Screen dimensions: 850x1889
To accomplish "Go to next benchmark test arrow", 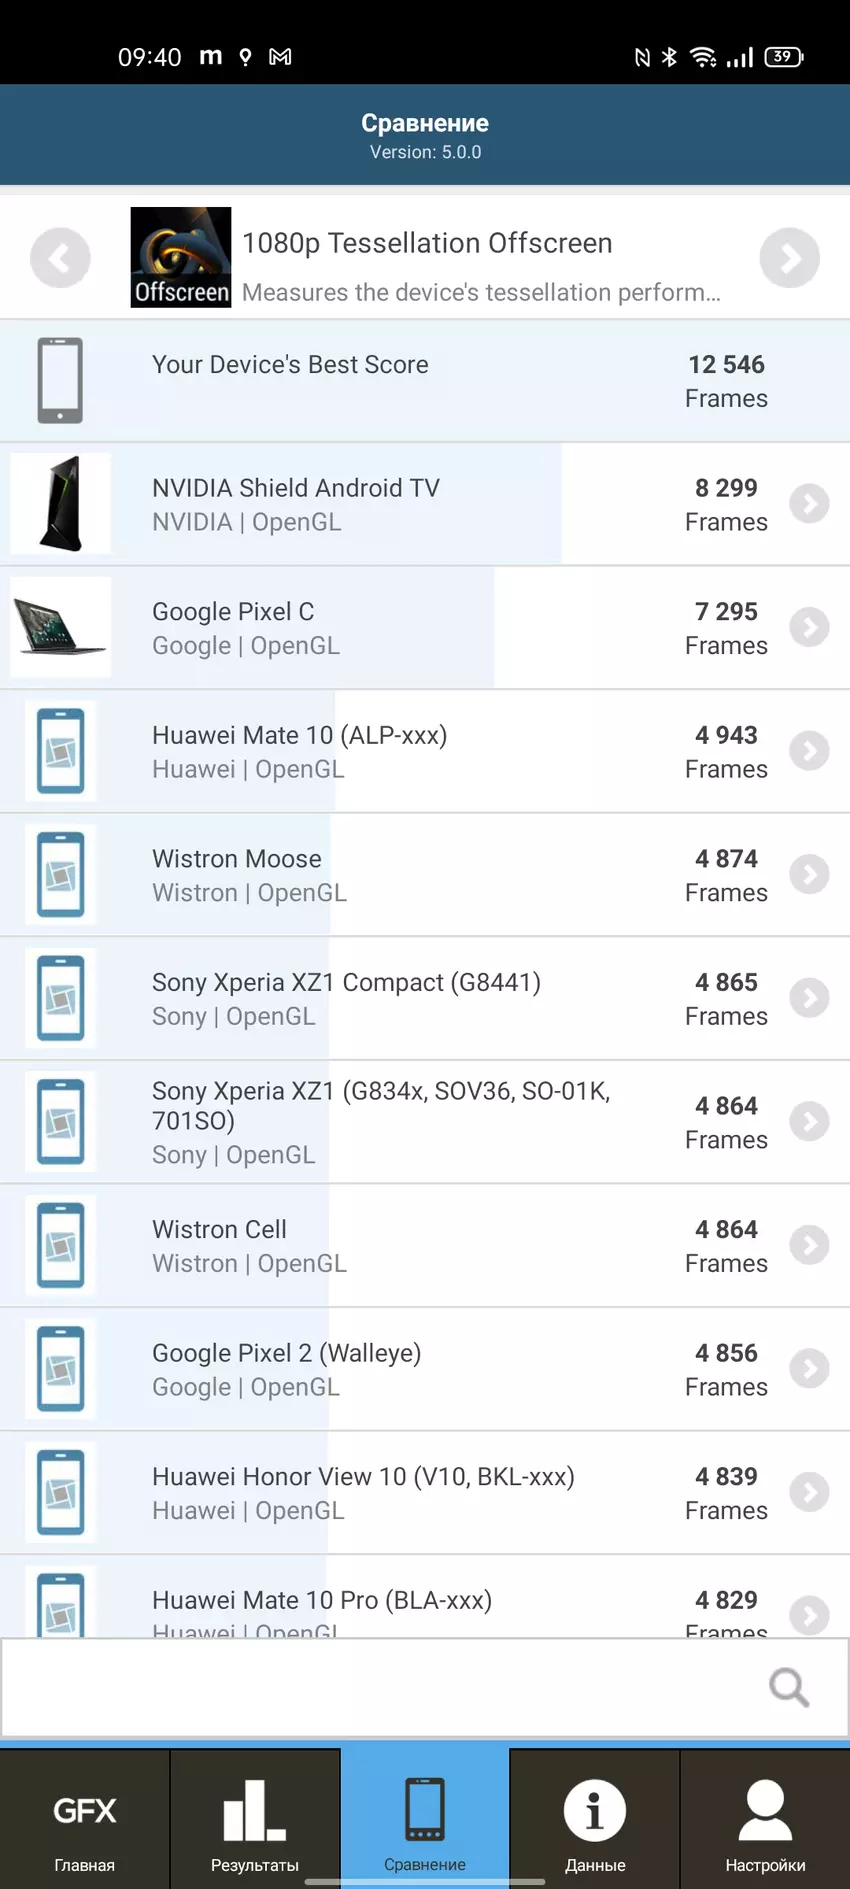I will point(789,258).
